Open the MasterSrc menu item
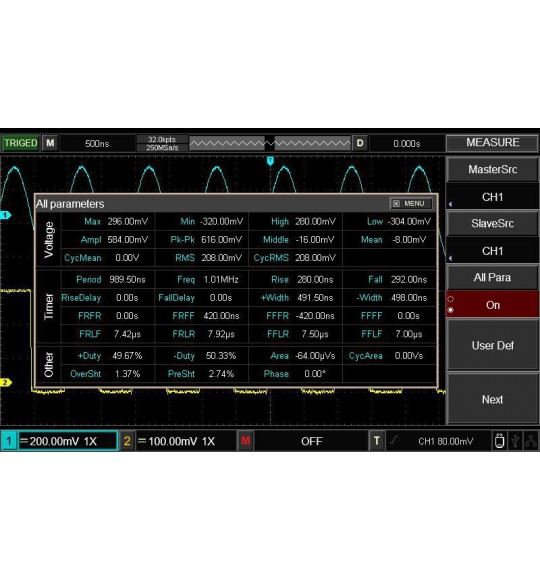 point(493,169)
